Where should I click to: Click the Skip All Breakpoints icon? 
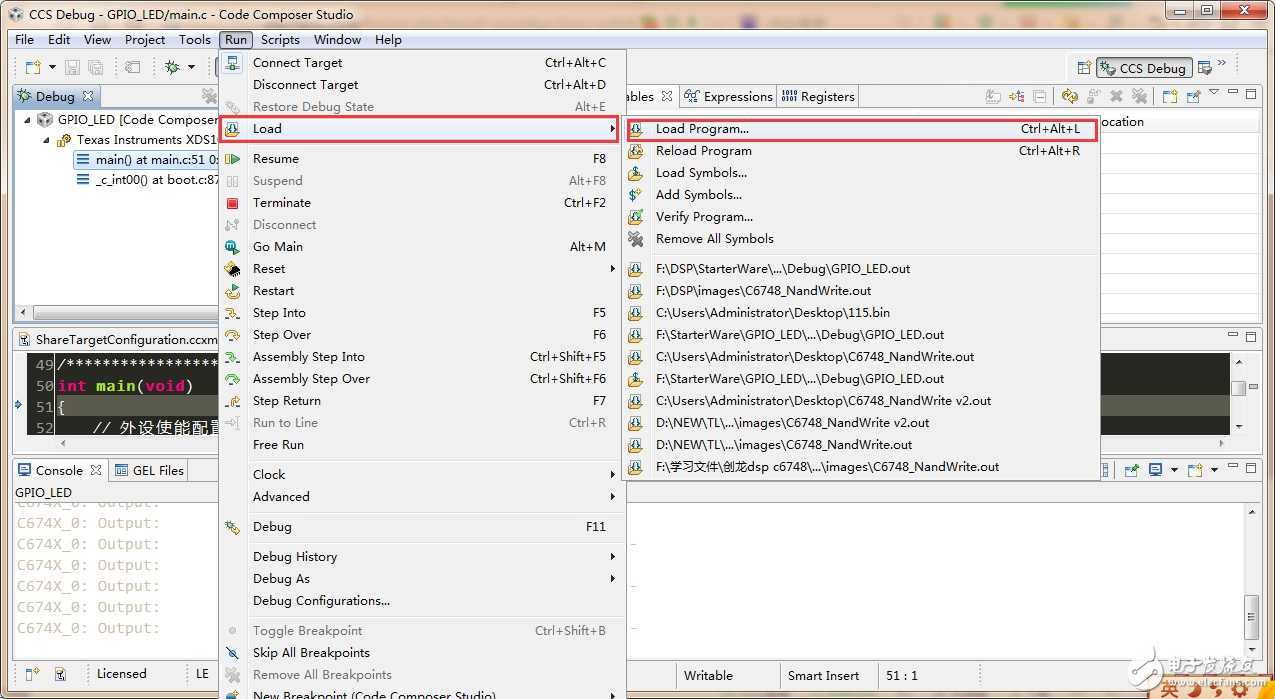233,653
